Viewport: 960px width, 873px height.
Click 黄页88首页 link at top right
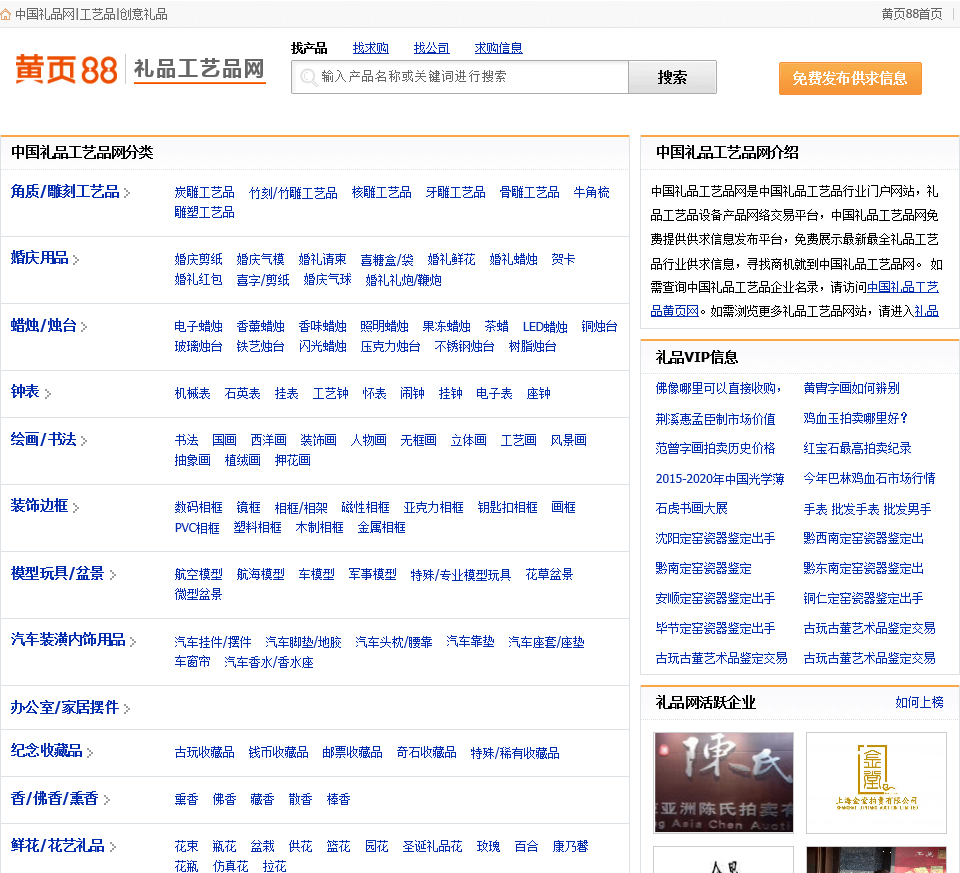pyautogui.click(x=911, y=14)
